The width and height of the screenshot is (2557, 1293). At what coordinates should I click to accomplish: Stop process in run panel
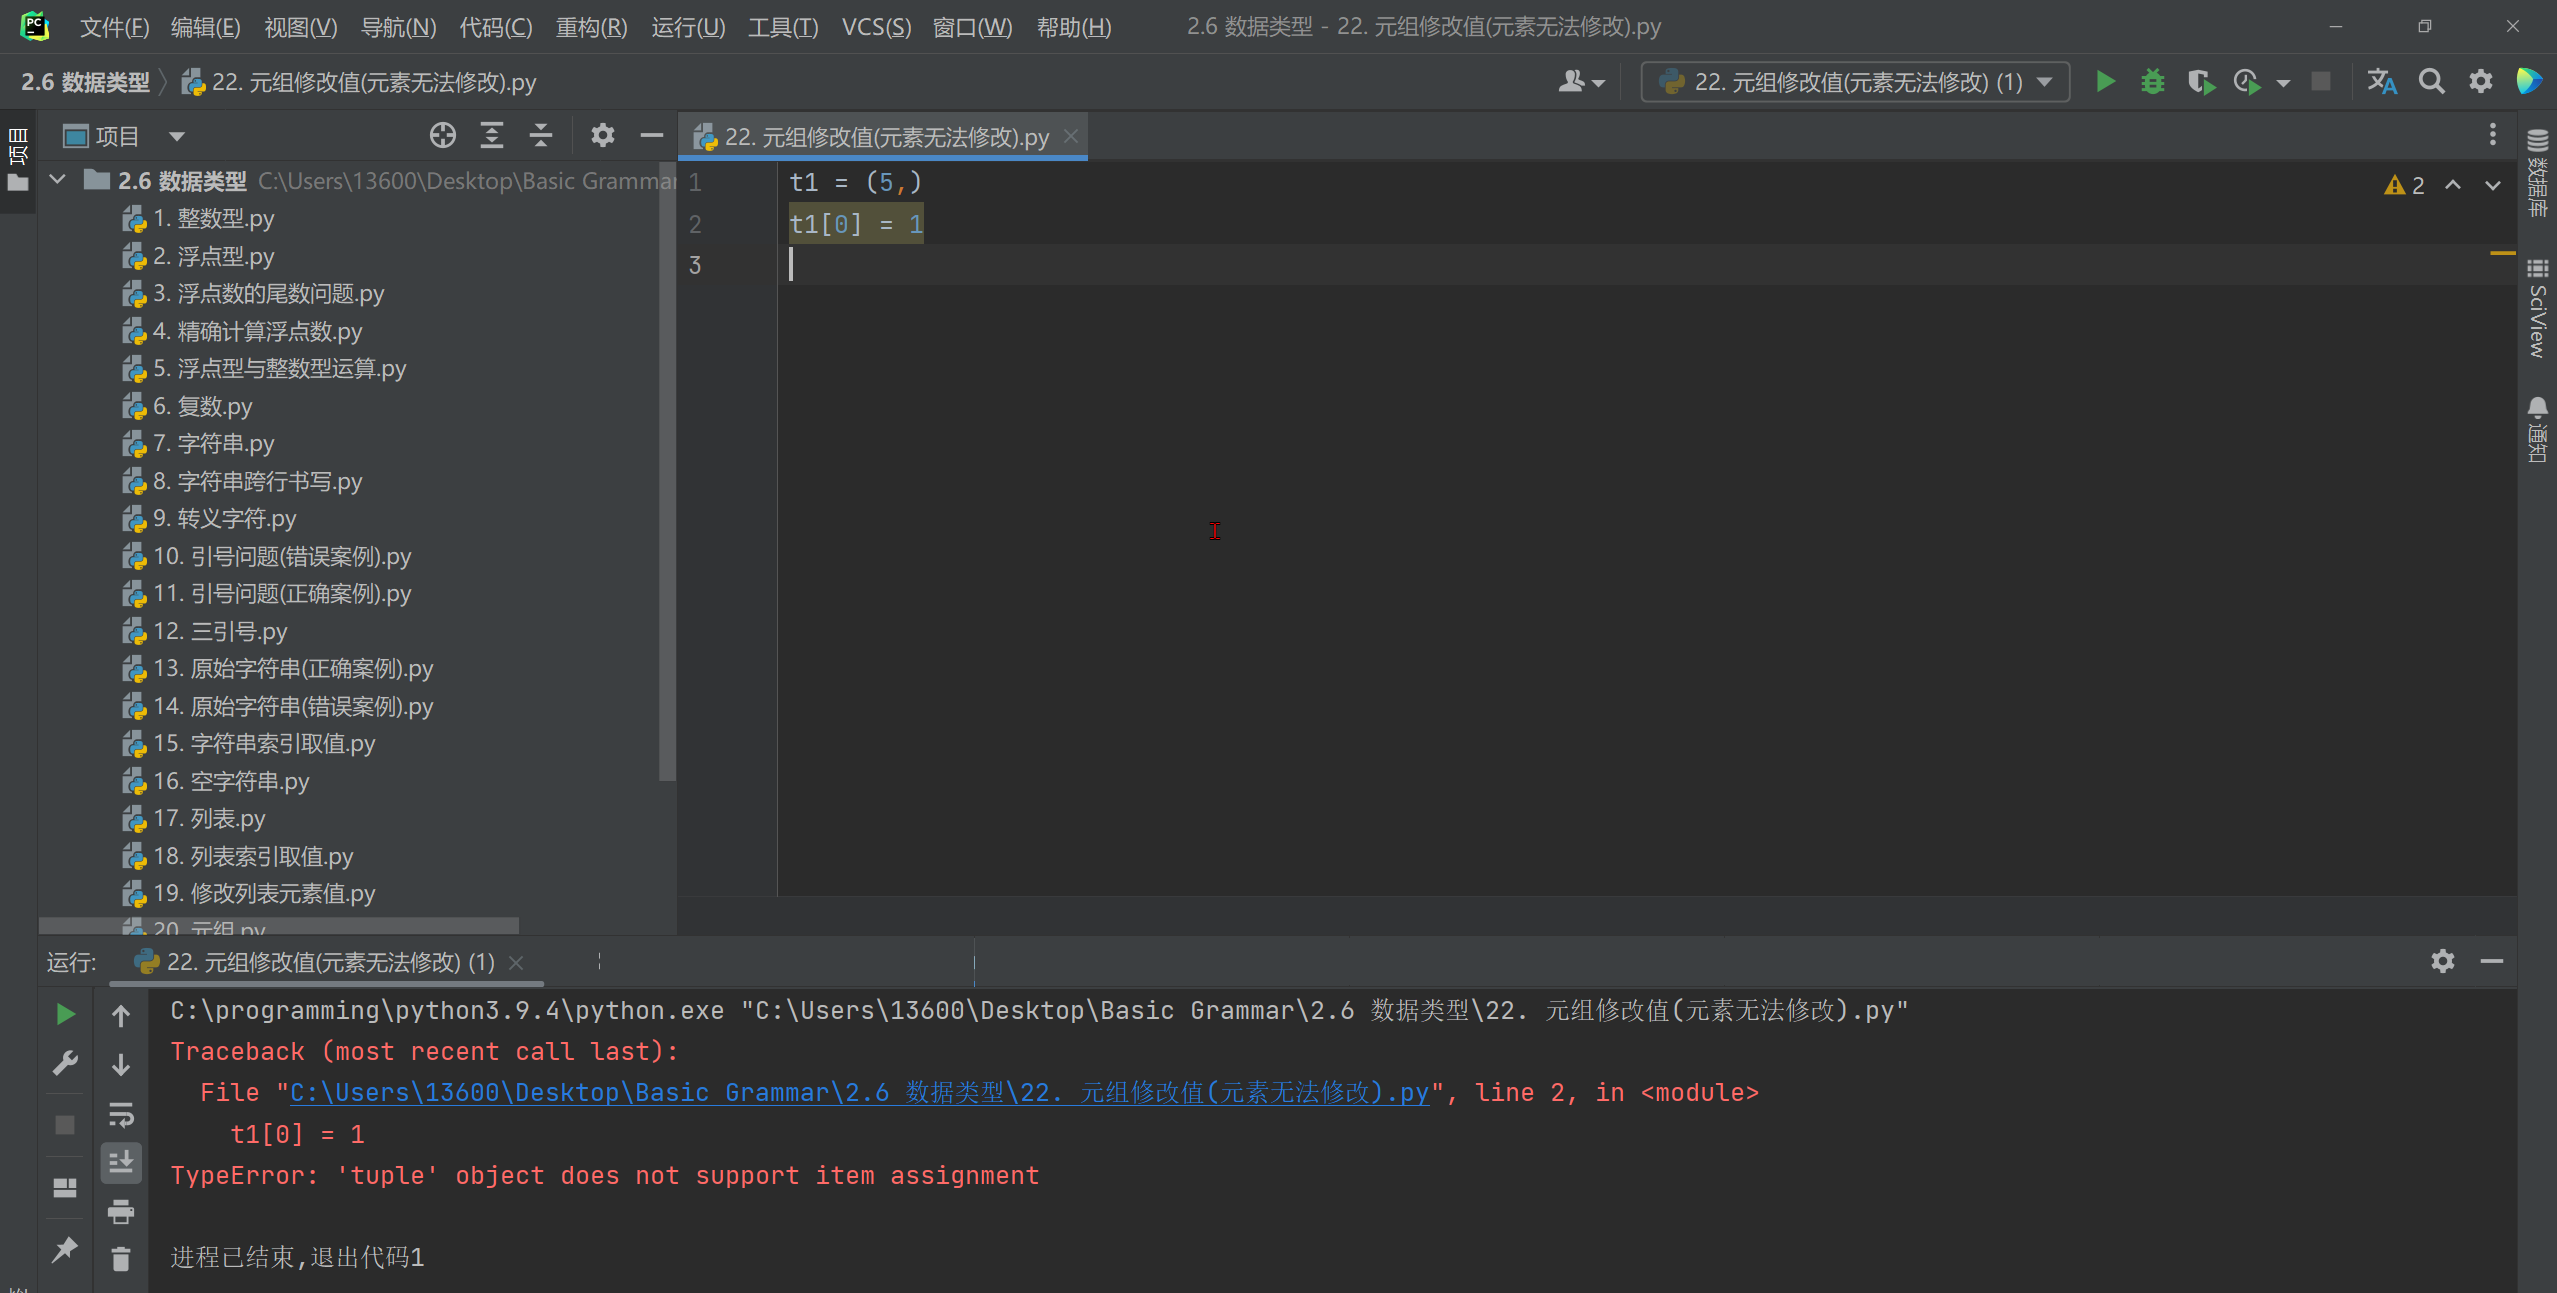(65, 1125)
